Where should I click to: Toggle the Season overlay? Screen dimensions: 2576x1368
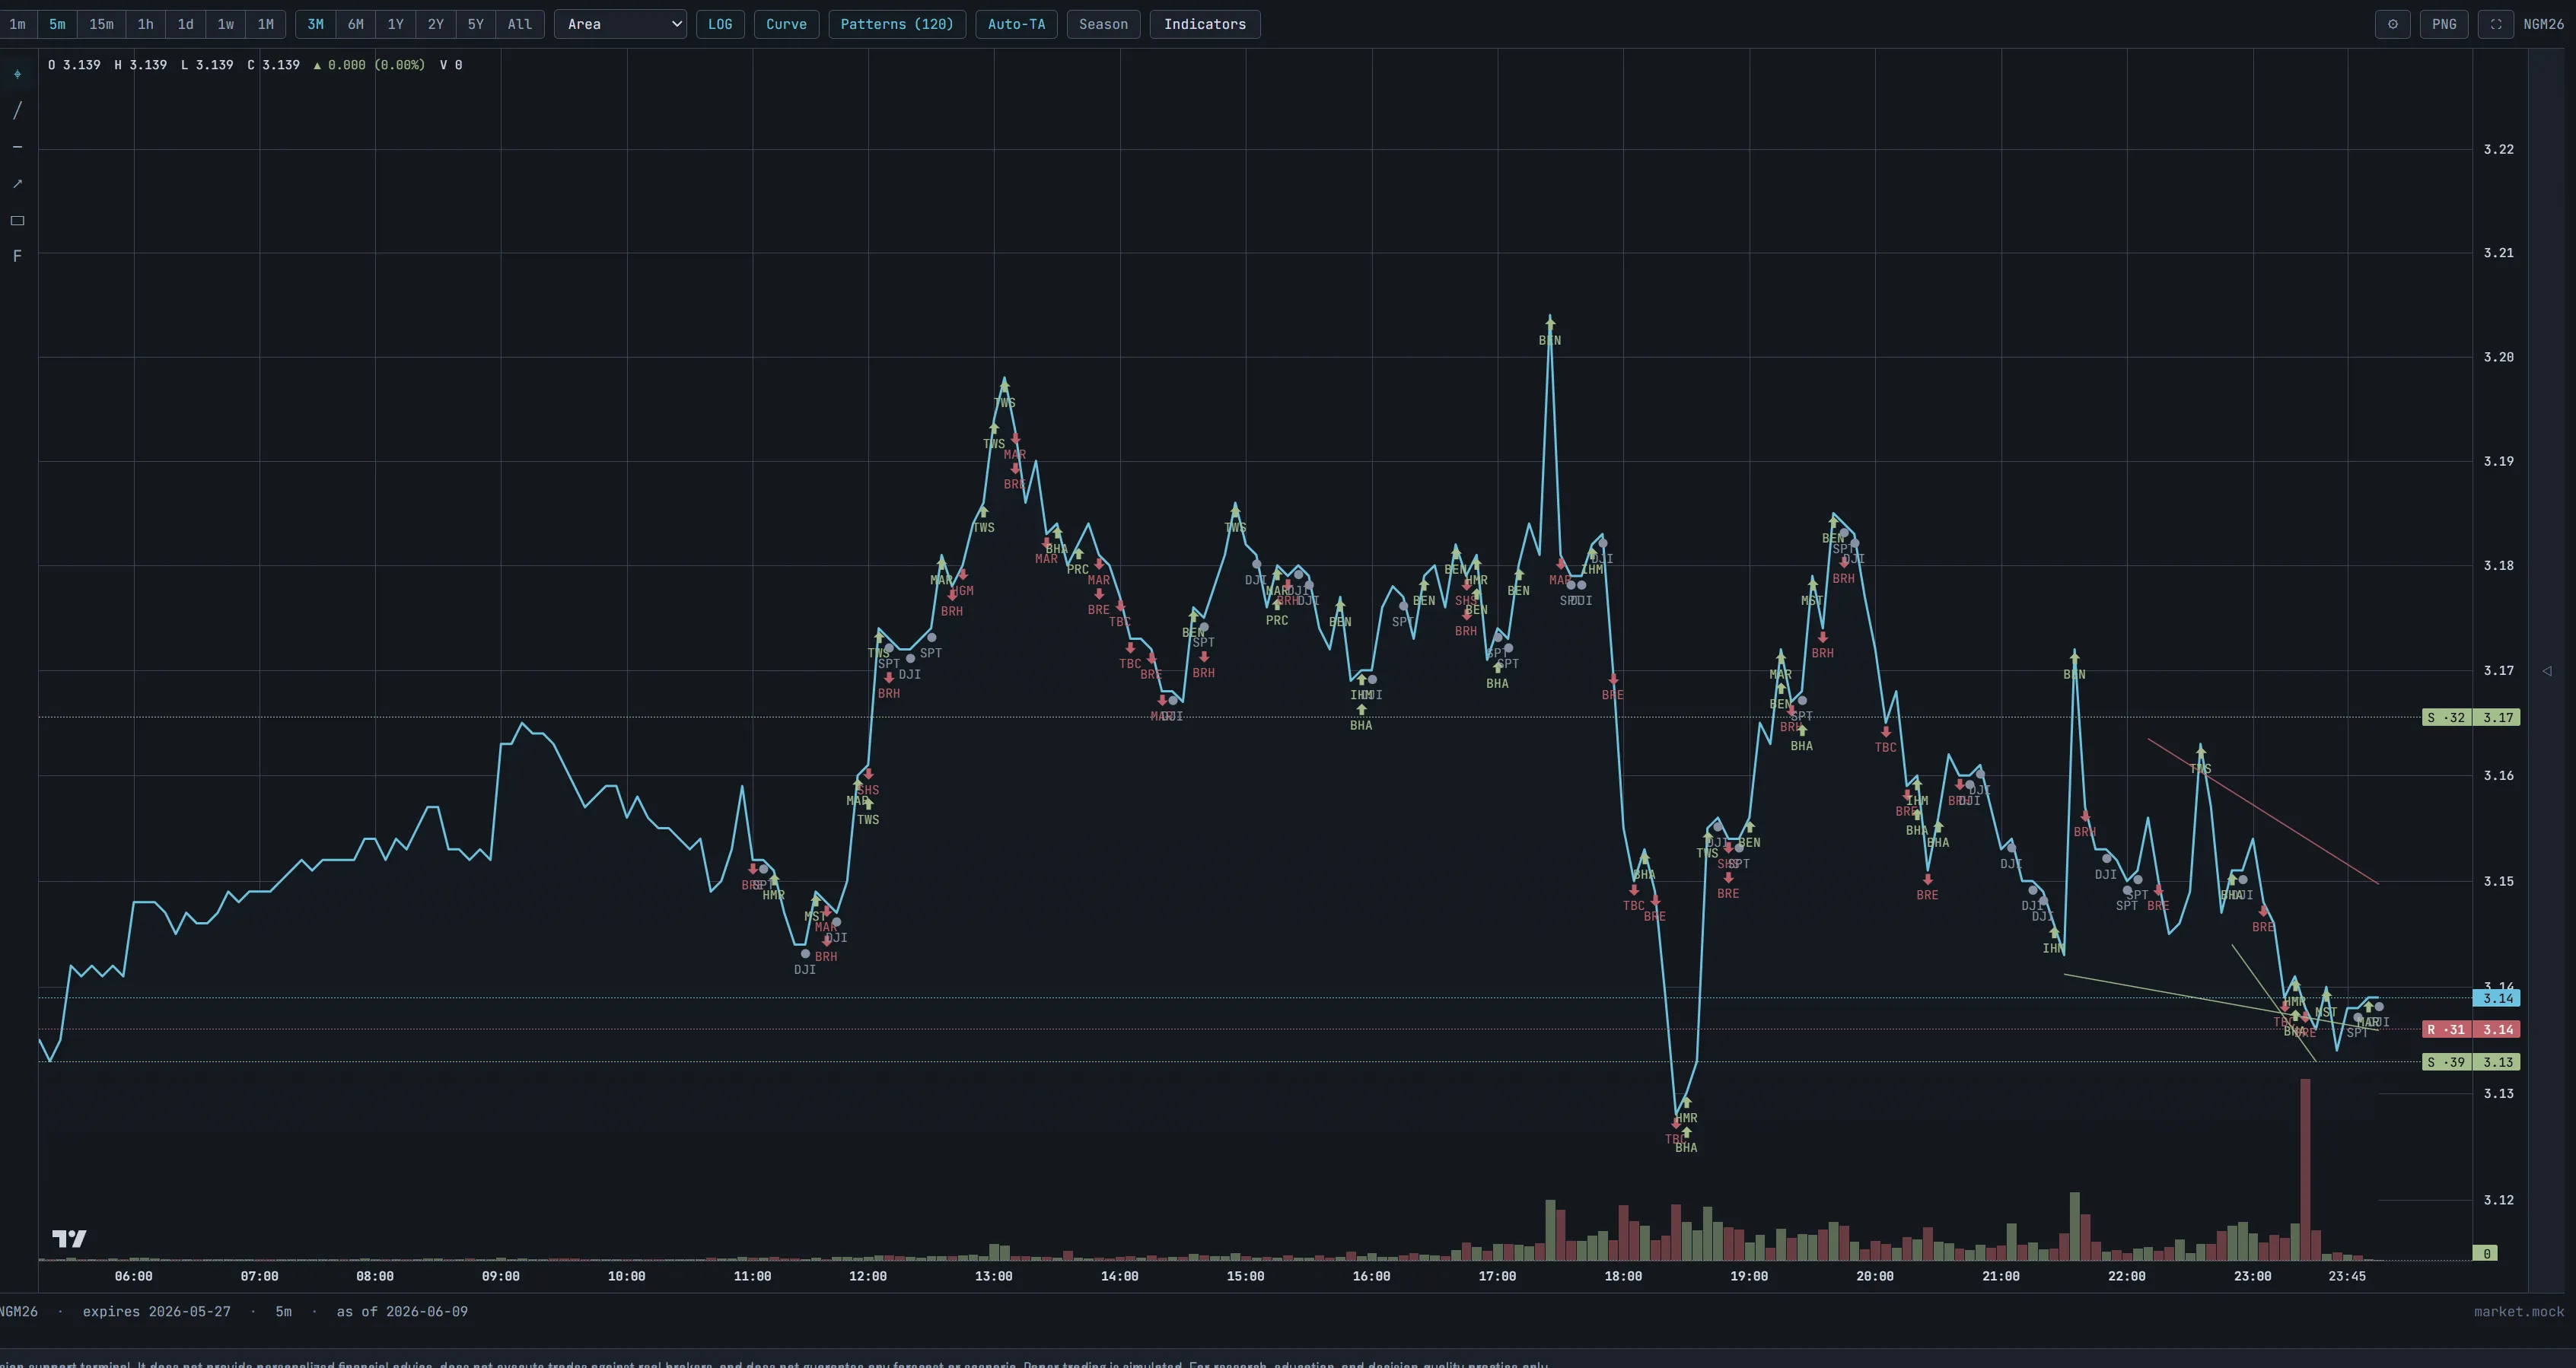[x=1103, y=24]
